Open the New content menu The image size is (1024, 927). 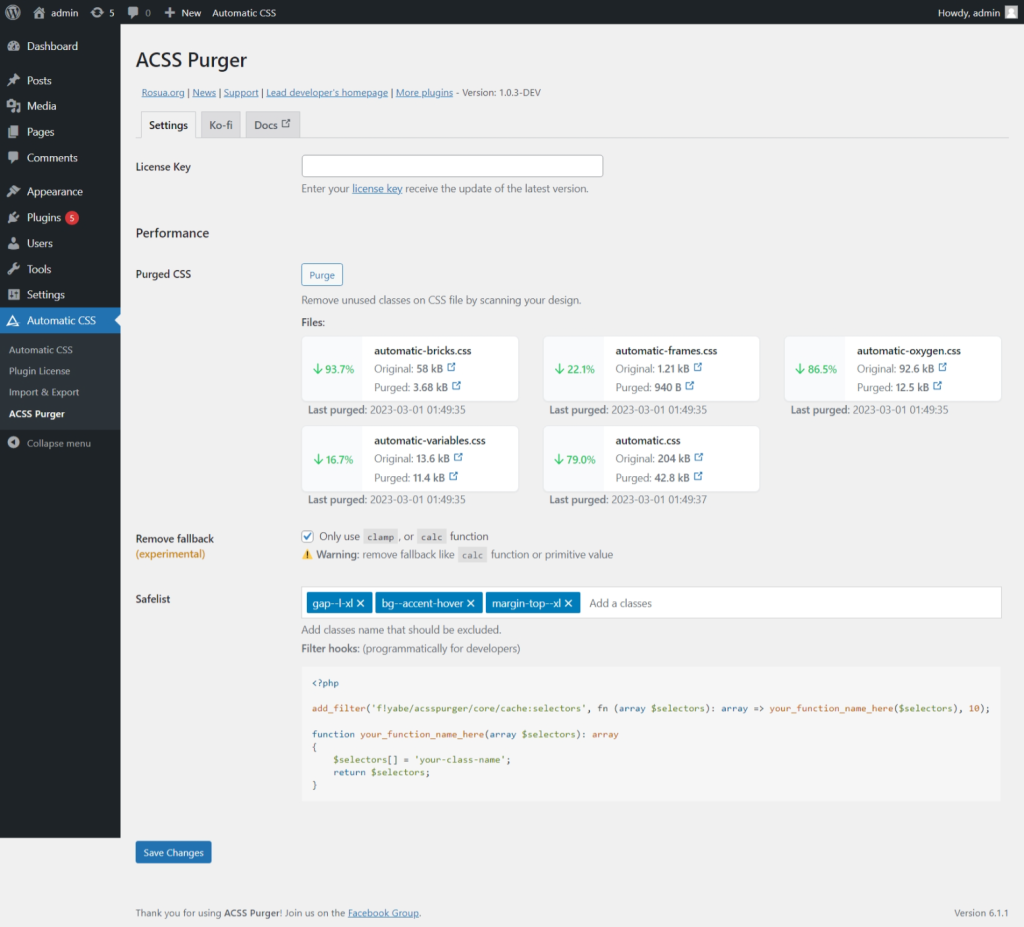coord(182,13)
